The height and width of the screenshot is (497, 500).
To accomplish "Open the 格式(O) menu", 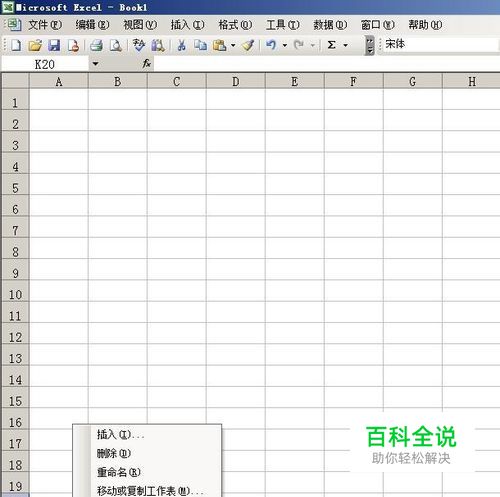I will [235, 25].
